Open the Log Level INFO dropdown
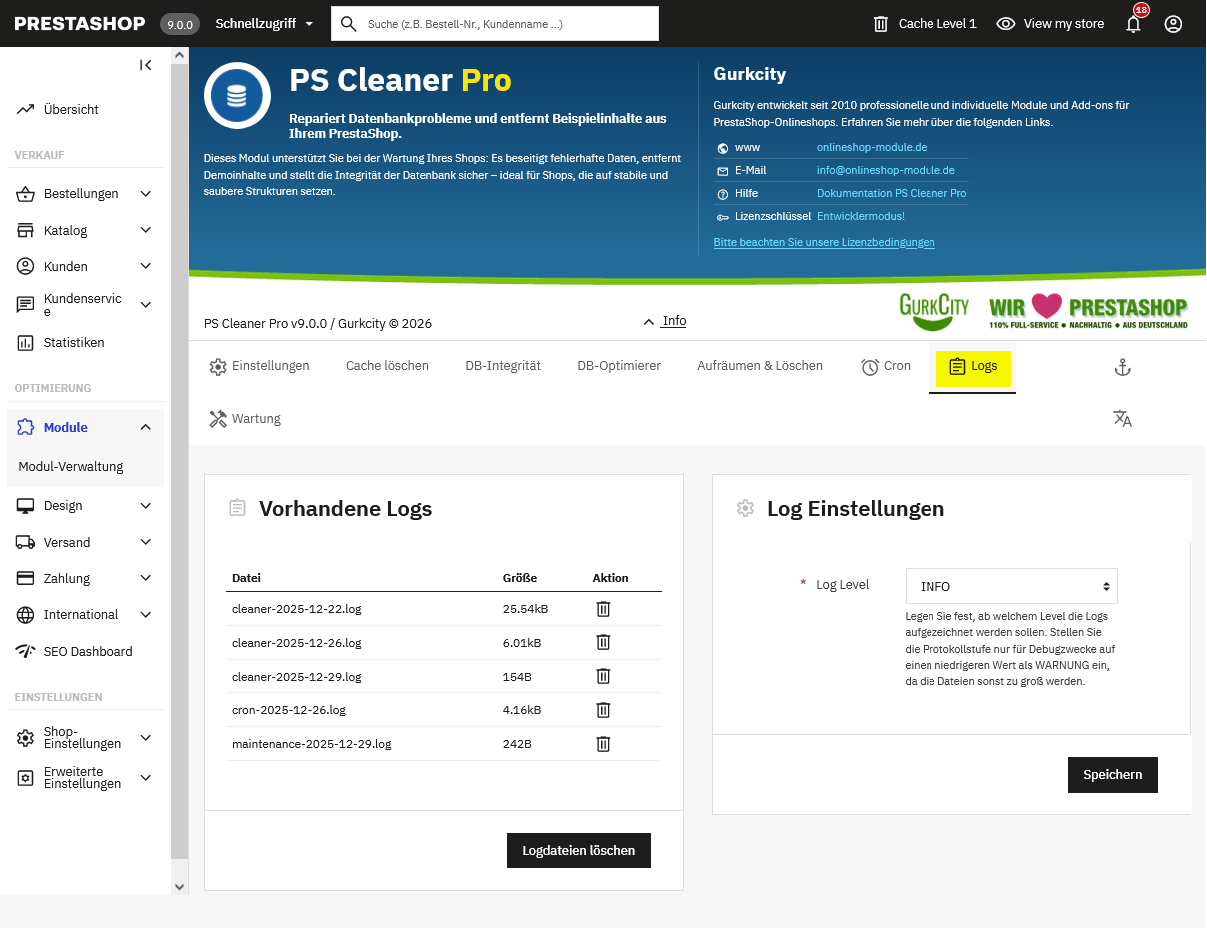The width and height of the screenshot is (1207, 928). pyautogui.click(x=1012, y=587)
